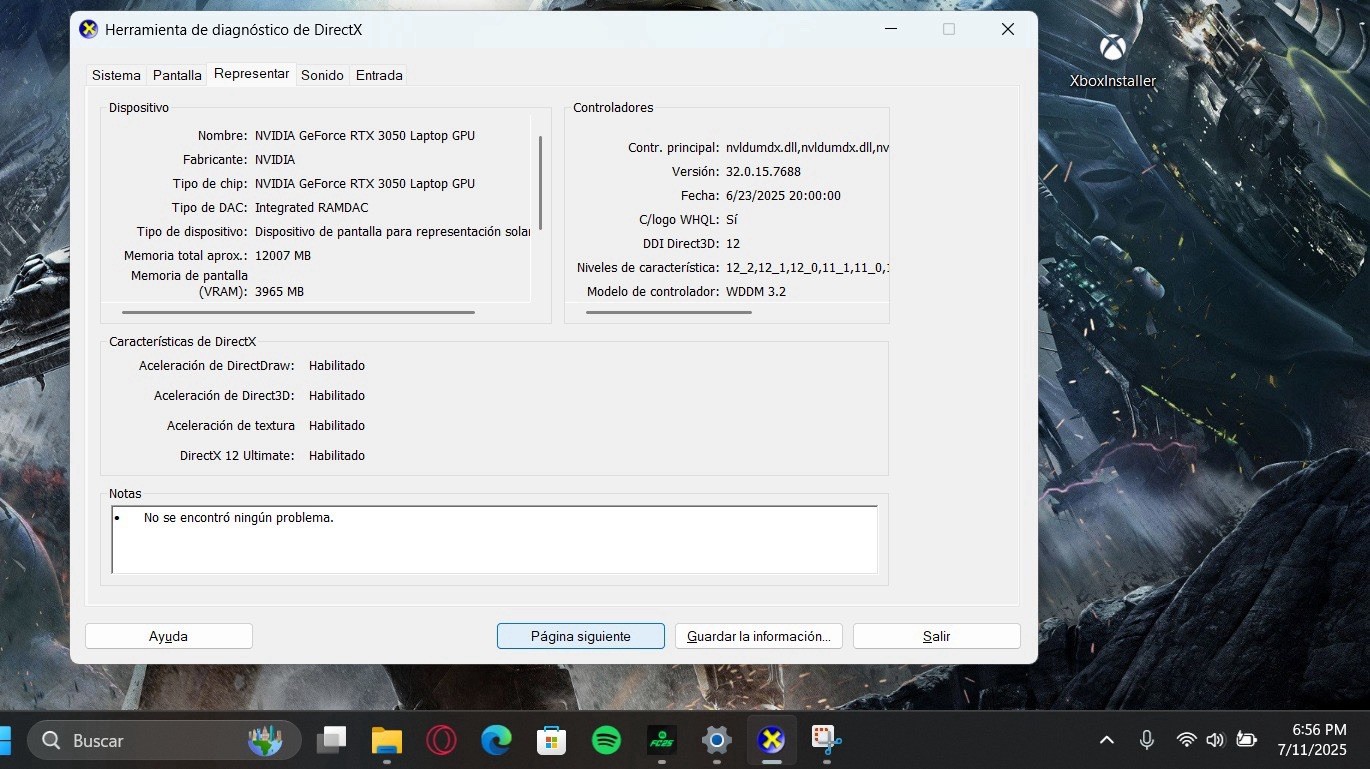Image resolution: width=1370 pixels, height=769 pixels.
Task: Minimize the DirectX diagnostic window
Action: pyautogui.click(x=890, y=29)
